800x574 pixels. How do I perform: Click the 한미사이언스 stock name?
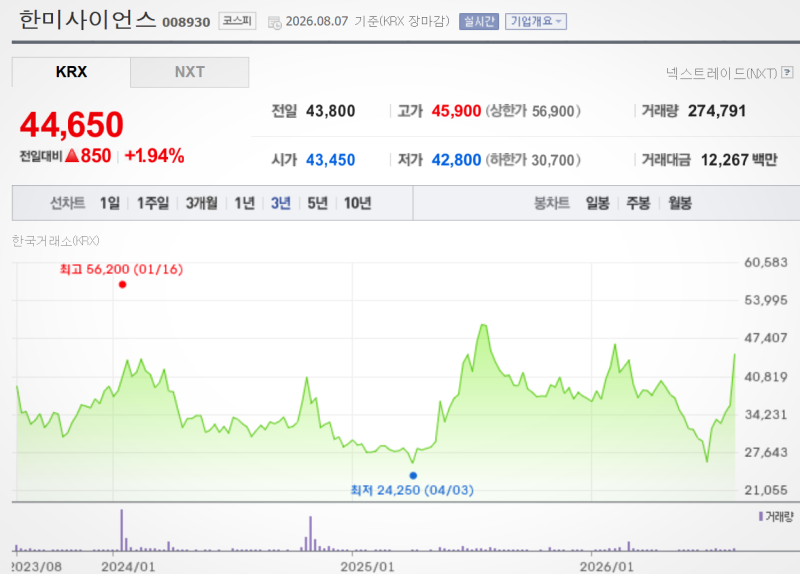[88, 20]
